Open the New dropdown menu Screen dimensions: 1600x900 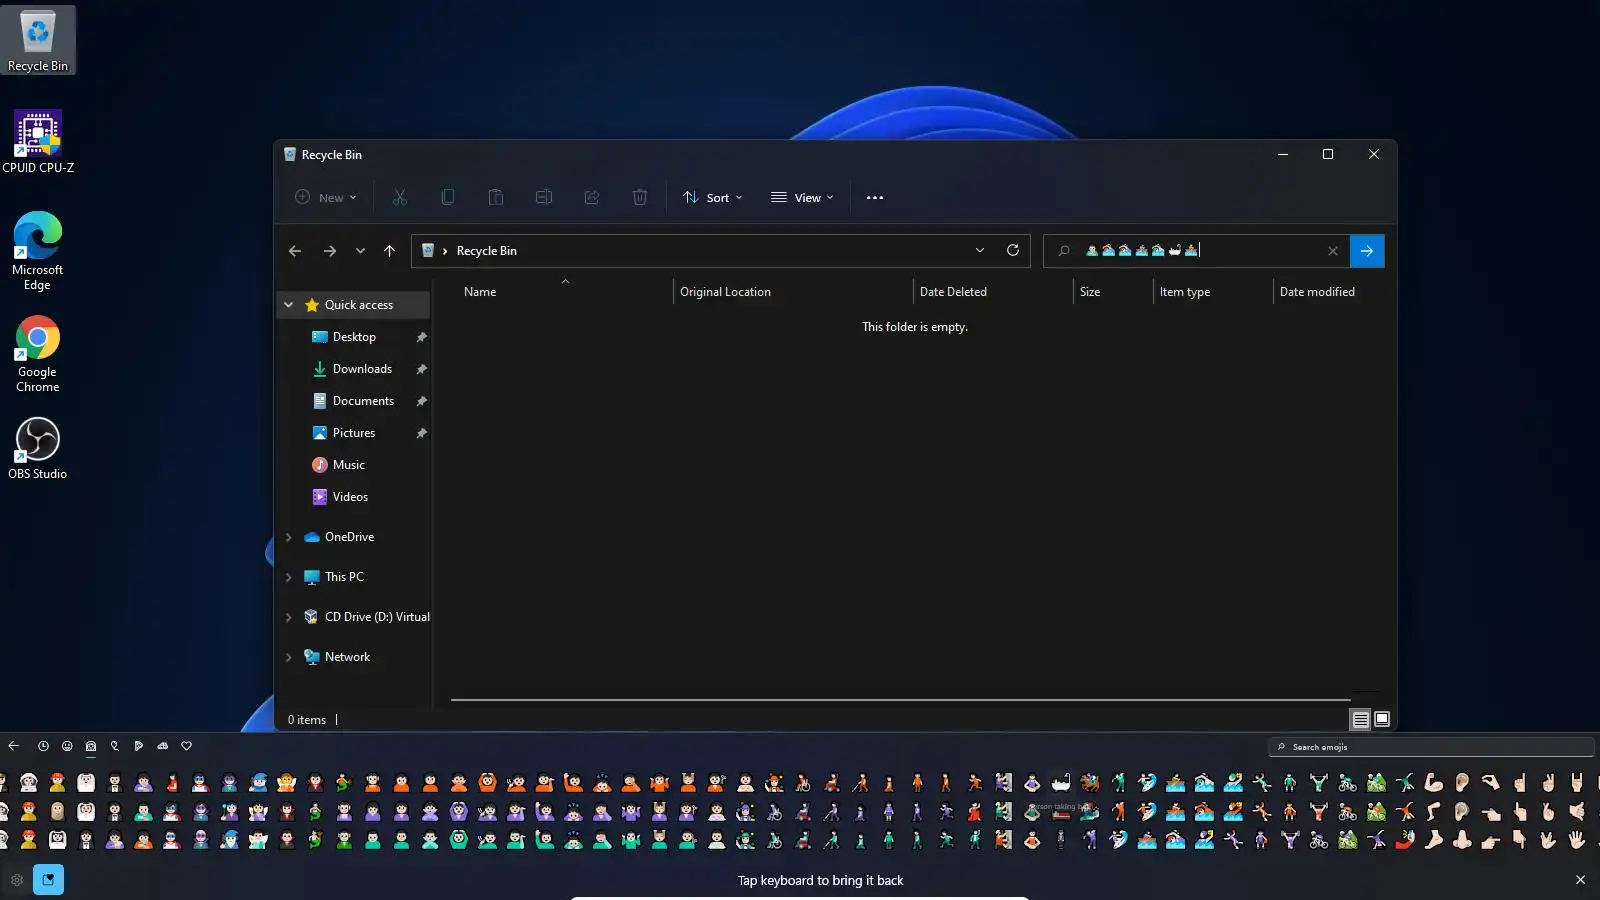coord(326,197)
